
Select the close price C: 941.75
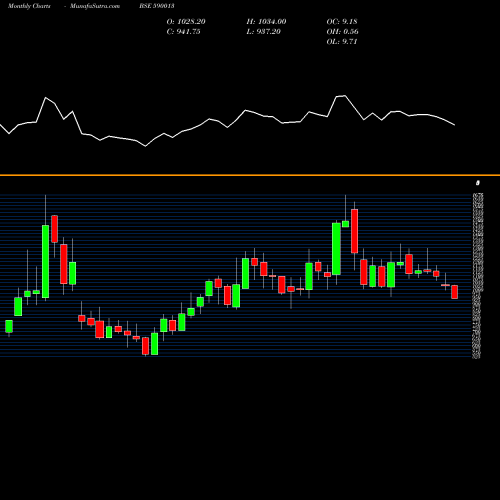(x=184, y=32)
